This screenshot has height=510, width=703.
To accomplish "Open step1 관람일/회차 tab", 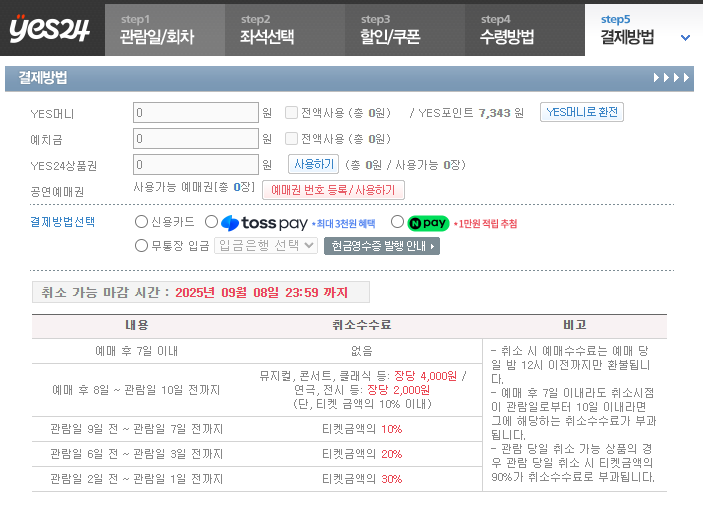I will coord(165,30).
